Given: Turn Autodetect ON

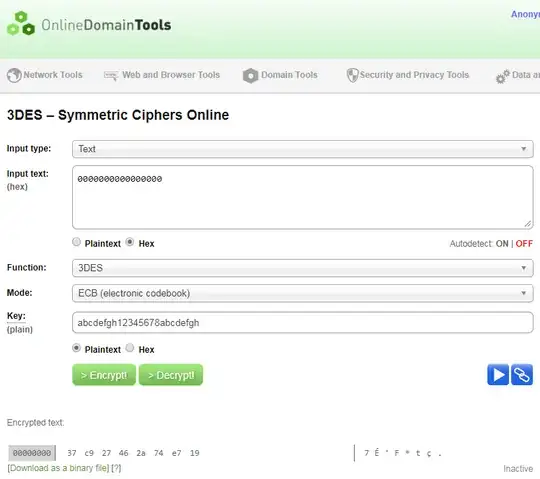Looking at the screenshot, I should 502,244.
